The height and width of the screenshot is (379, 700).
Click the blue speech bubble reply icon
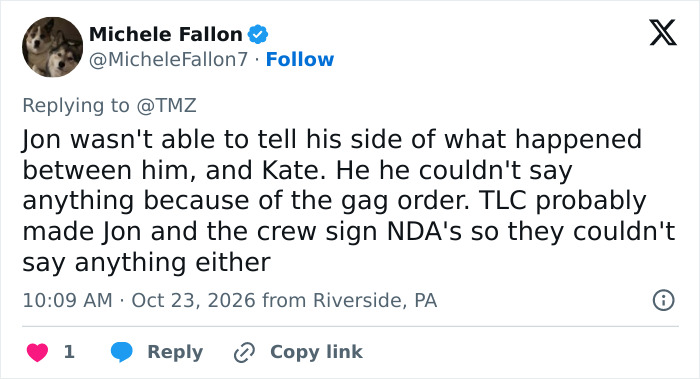click(x=121, y=352)
